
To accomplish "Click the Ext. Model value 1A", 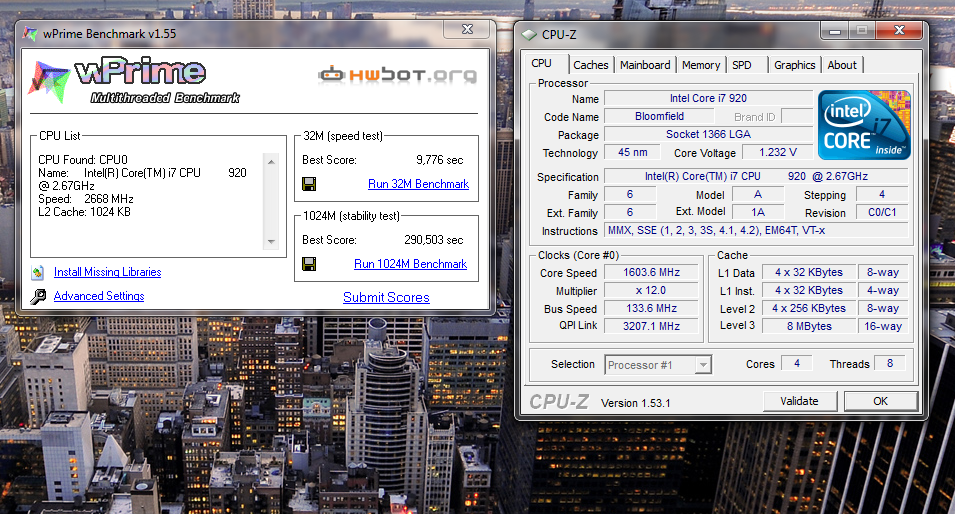I will click(758, 212).
